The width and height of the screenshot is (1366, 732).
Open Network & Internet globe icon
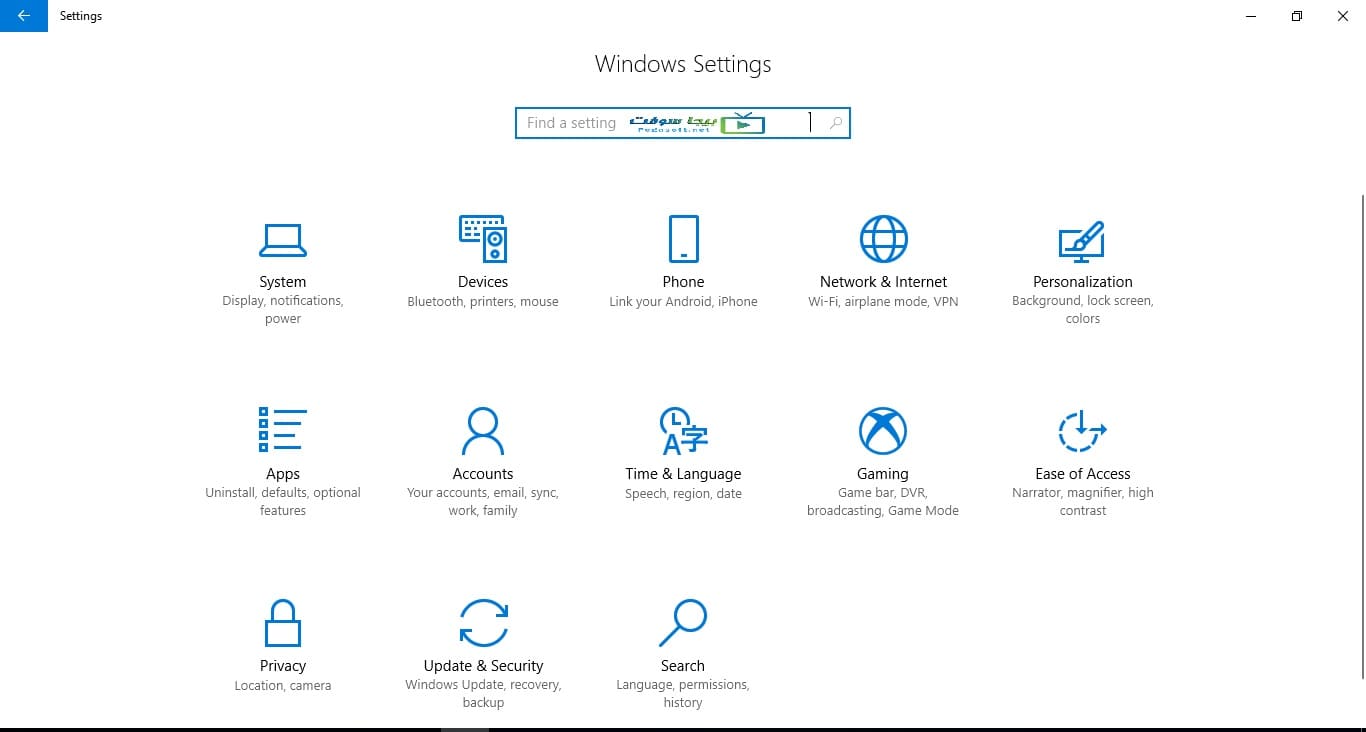[x=883, y=239]
